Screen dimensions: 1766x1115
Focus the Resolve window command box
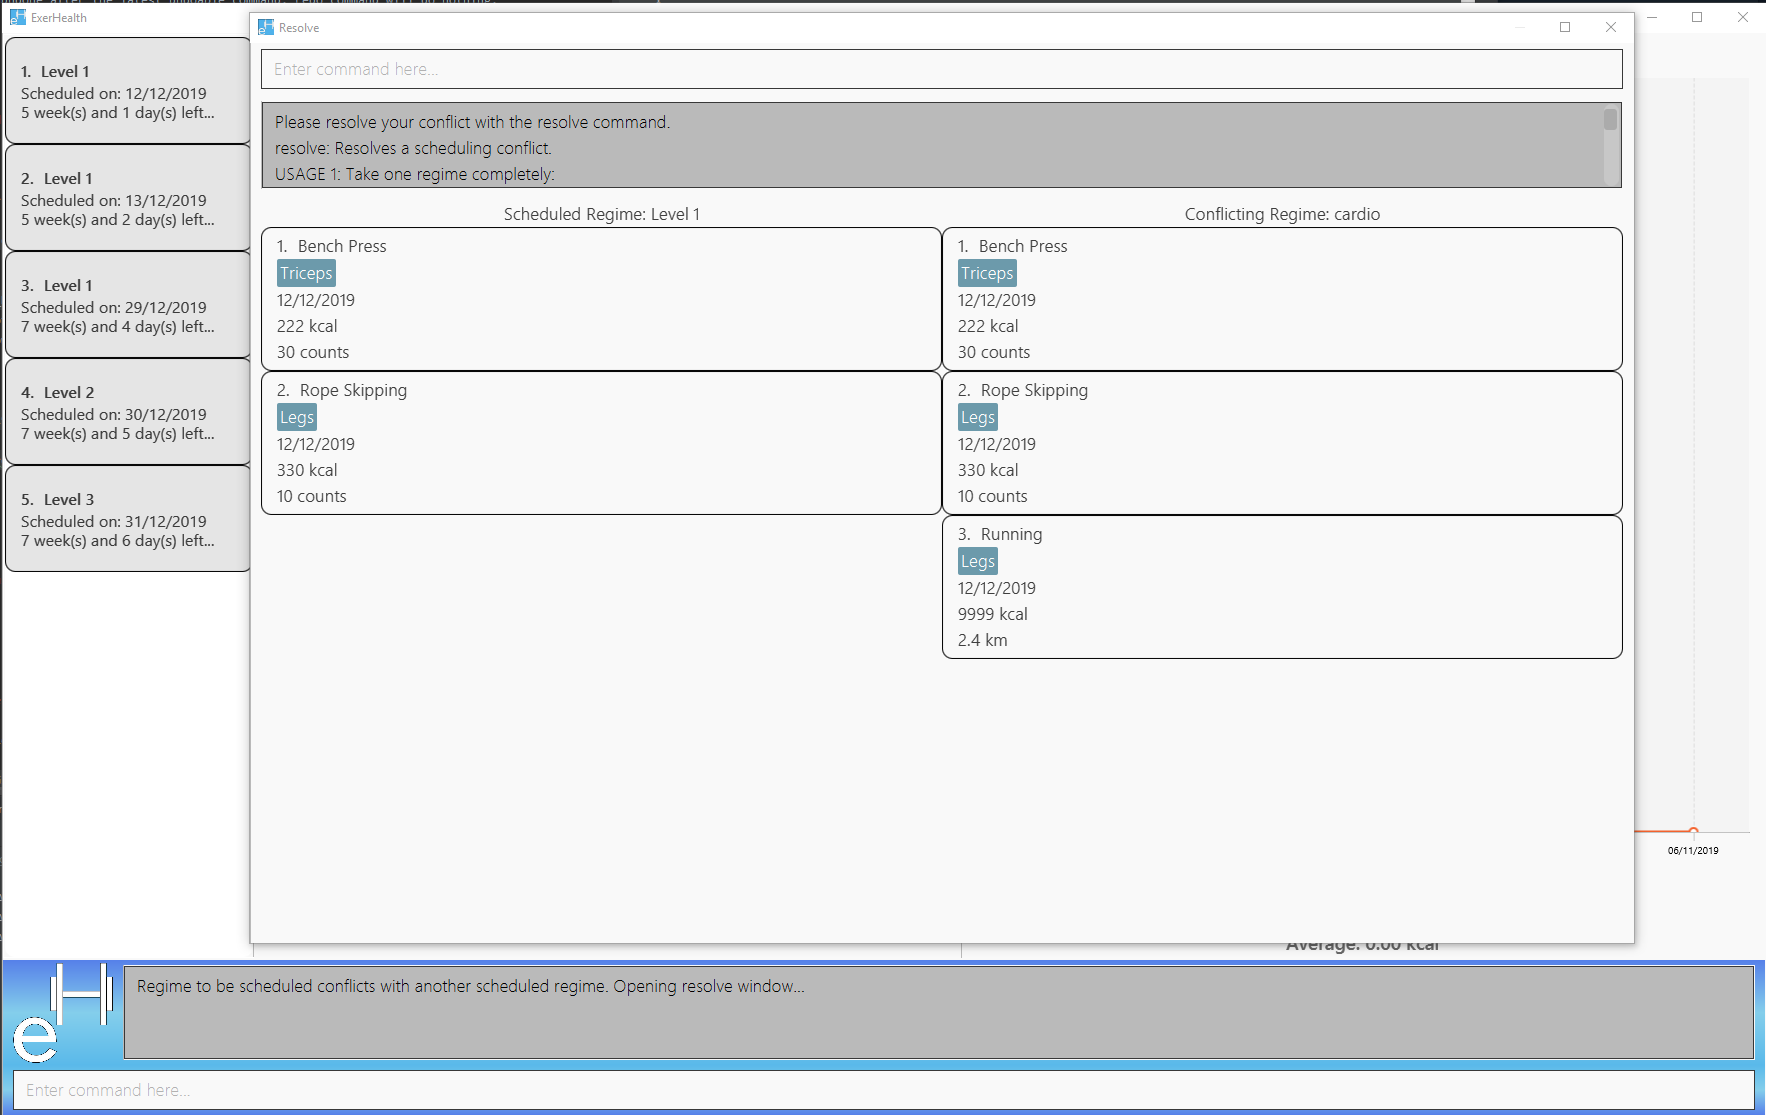click(x=941, y=69)
